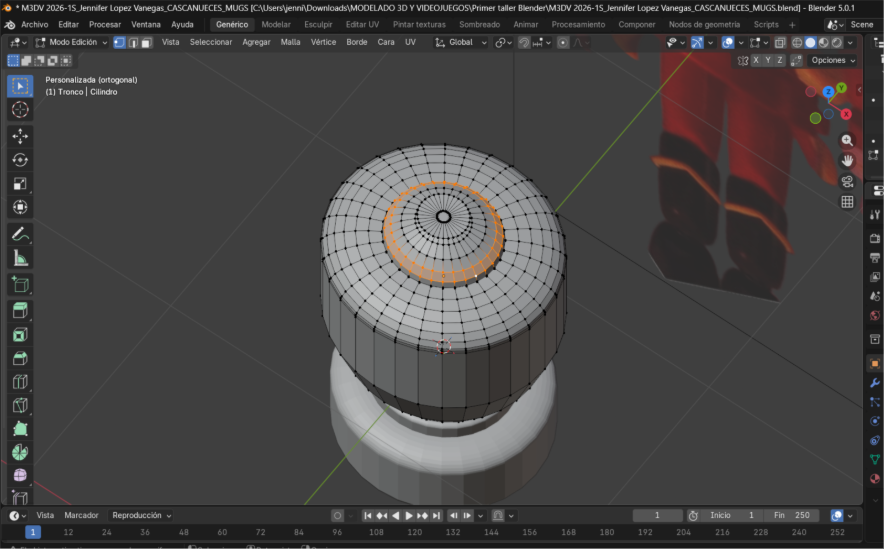This screenshot has width=885, height=549.
Task: Open the Modo Edición mode dropdown
Action: [x=71, y=42]
